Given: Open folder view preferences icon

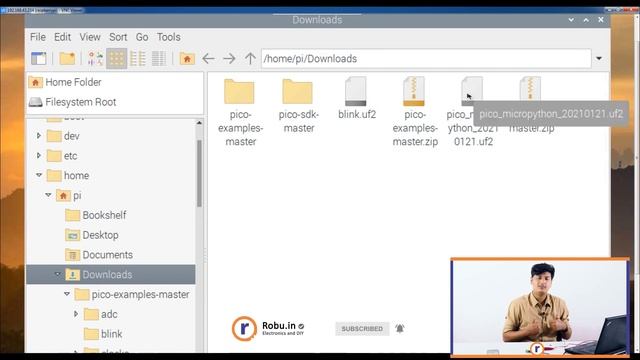Looking at the screenshot, I should 96,58.
